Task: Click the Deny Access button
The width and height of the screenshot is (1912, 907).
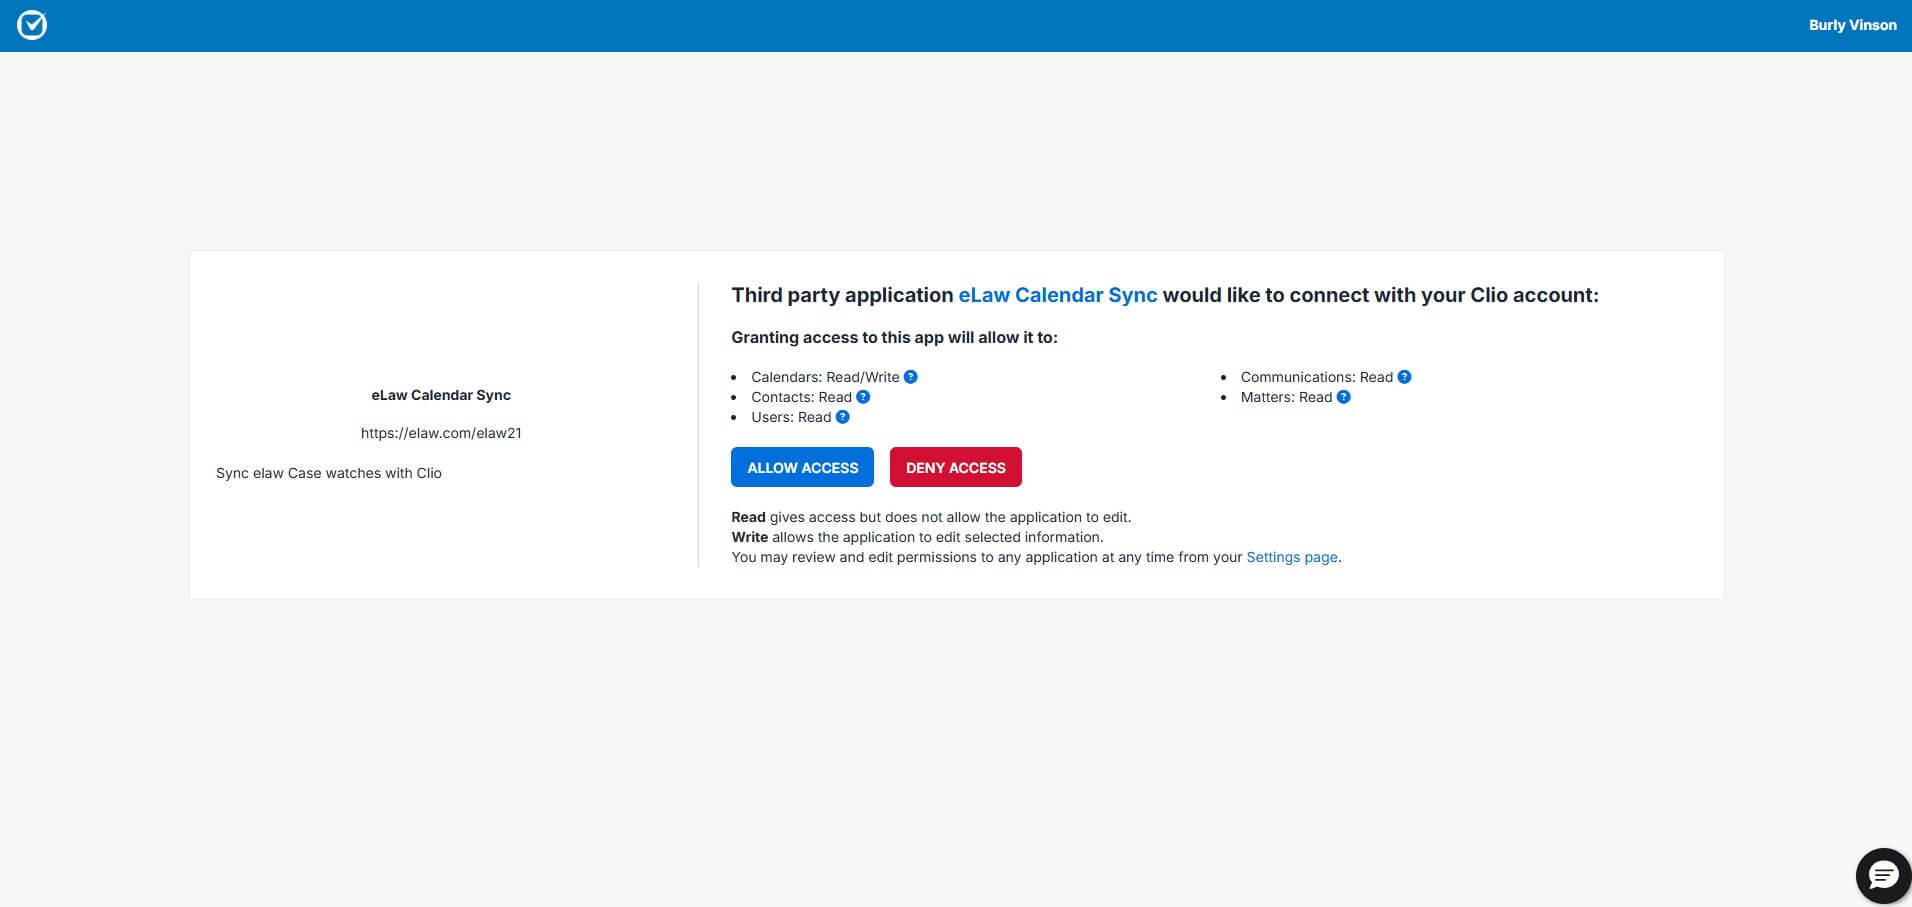Action: [x=955, y=467]
